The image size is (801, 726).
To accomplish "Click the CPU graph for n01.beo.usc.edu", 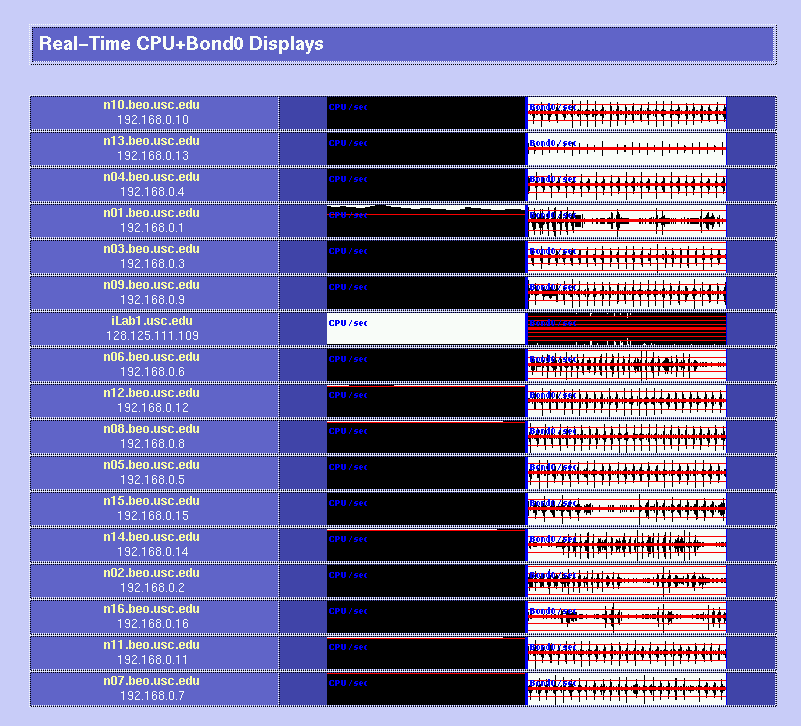I will pos(426,220).
